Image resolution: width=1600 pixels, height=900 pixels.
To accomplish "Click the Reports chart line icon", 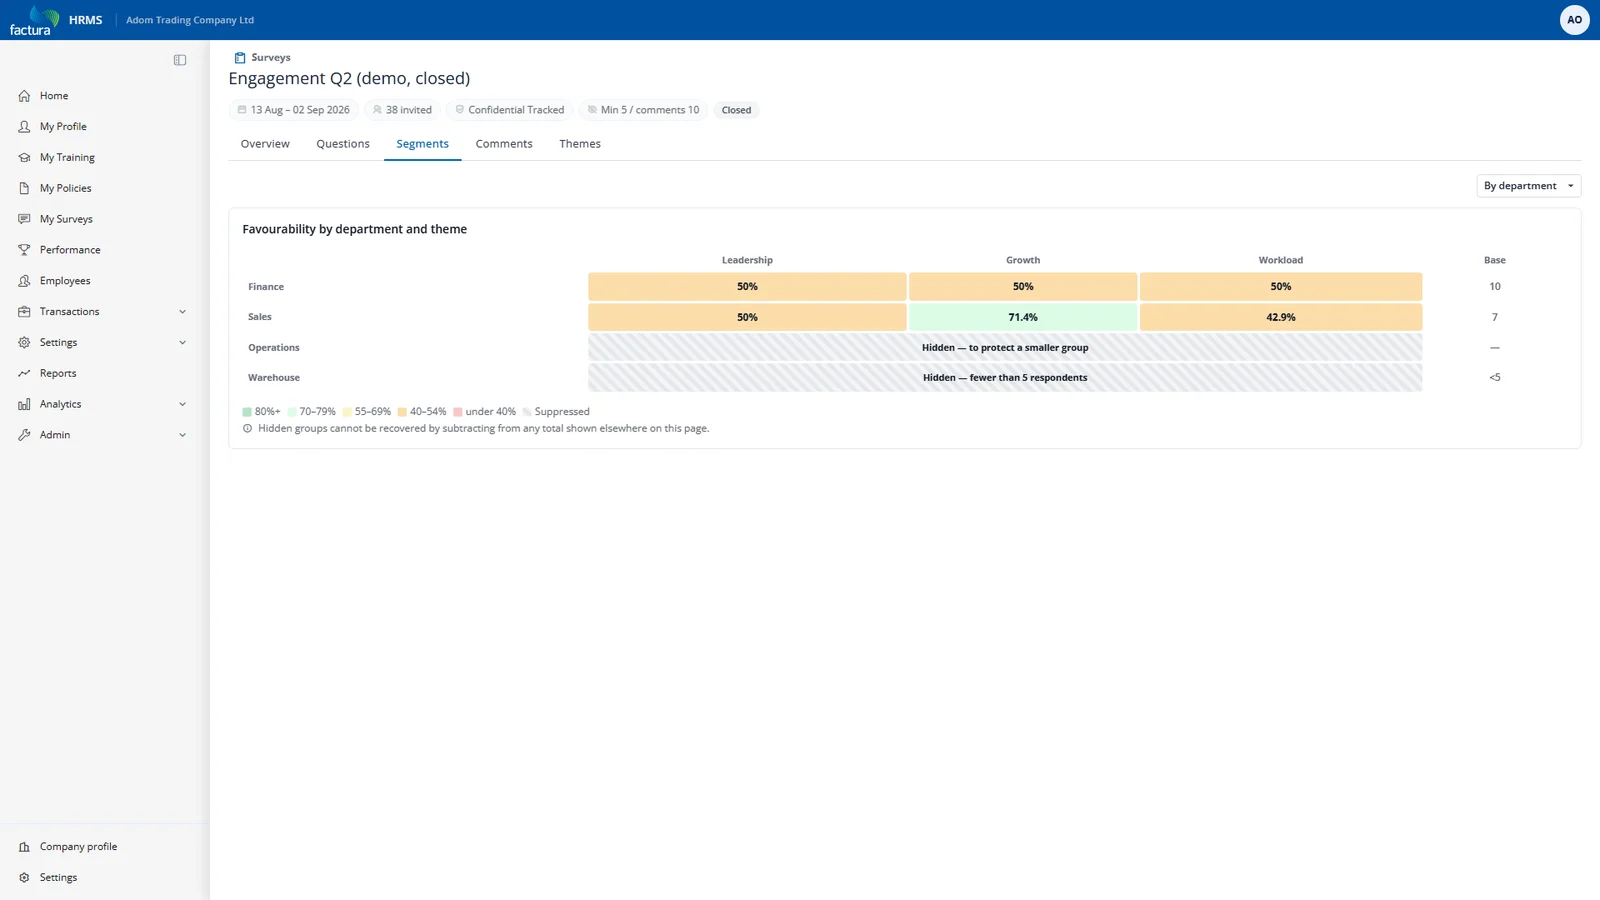I will (24, 374).
